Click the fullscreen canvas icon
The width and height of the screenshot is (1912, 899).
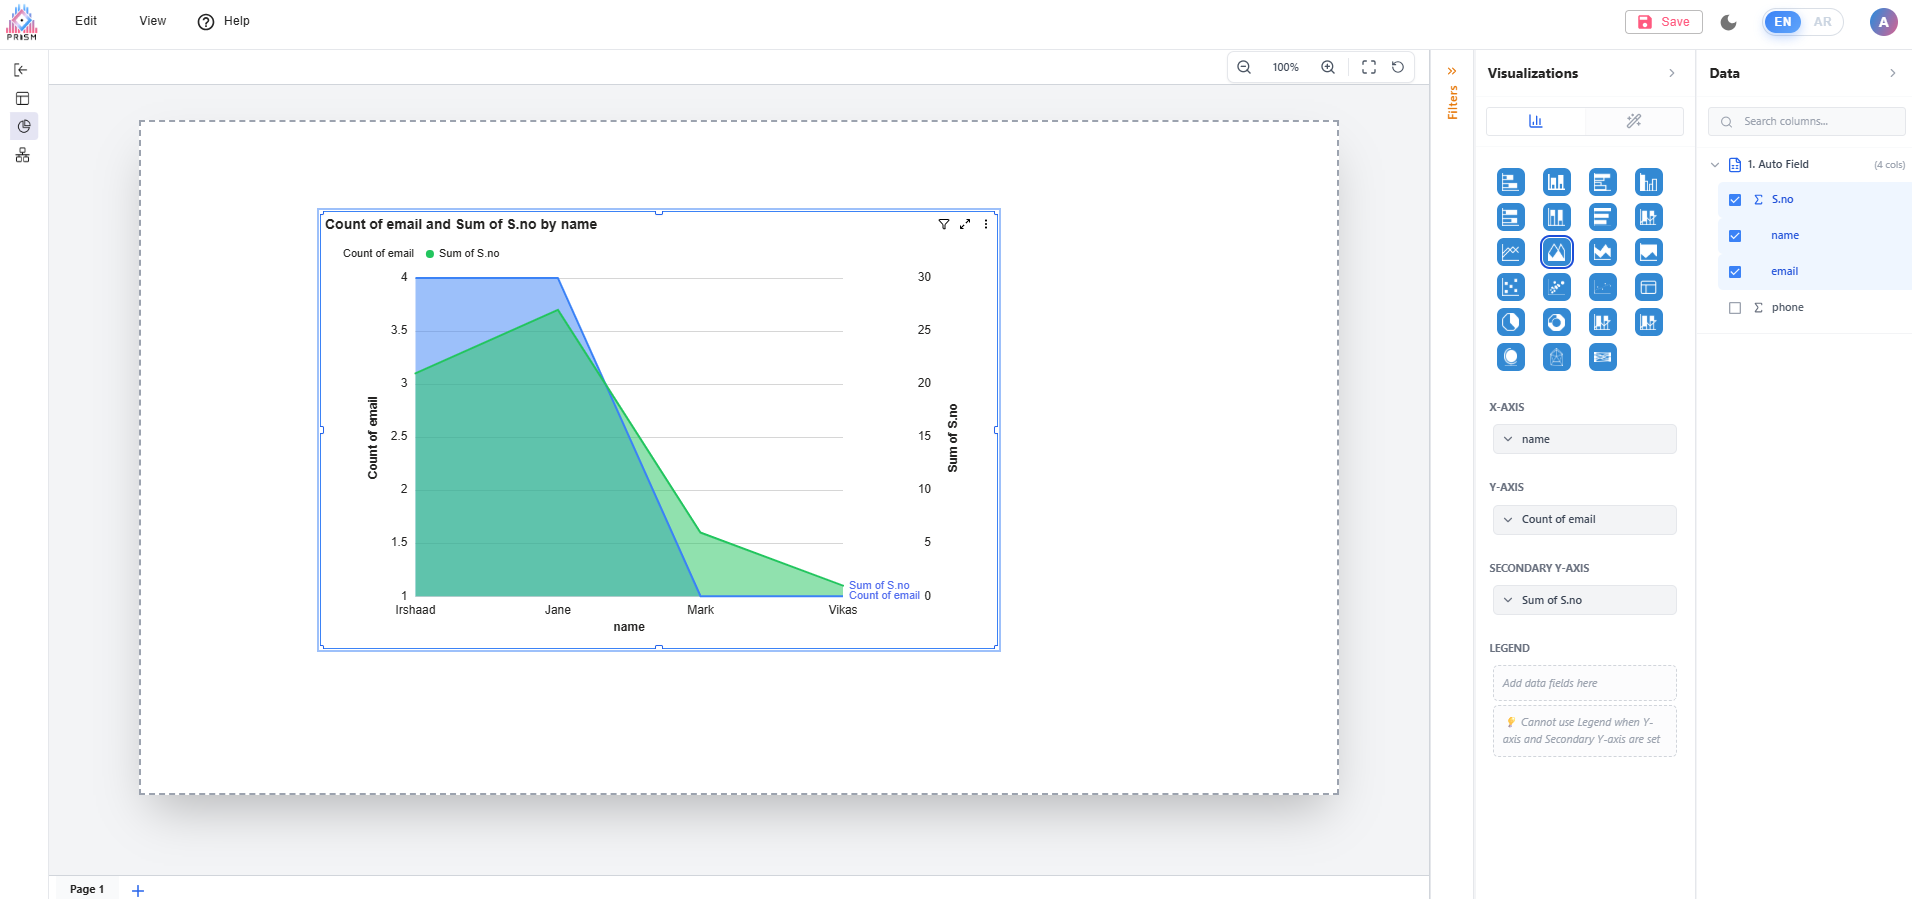point(1369,67)
